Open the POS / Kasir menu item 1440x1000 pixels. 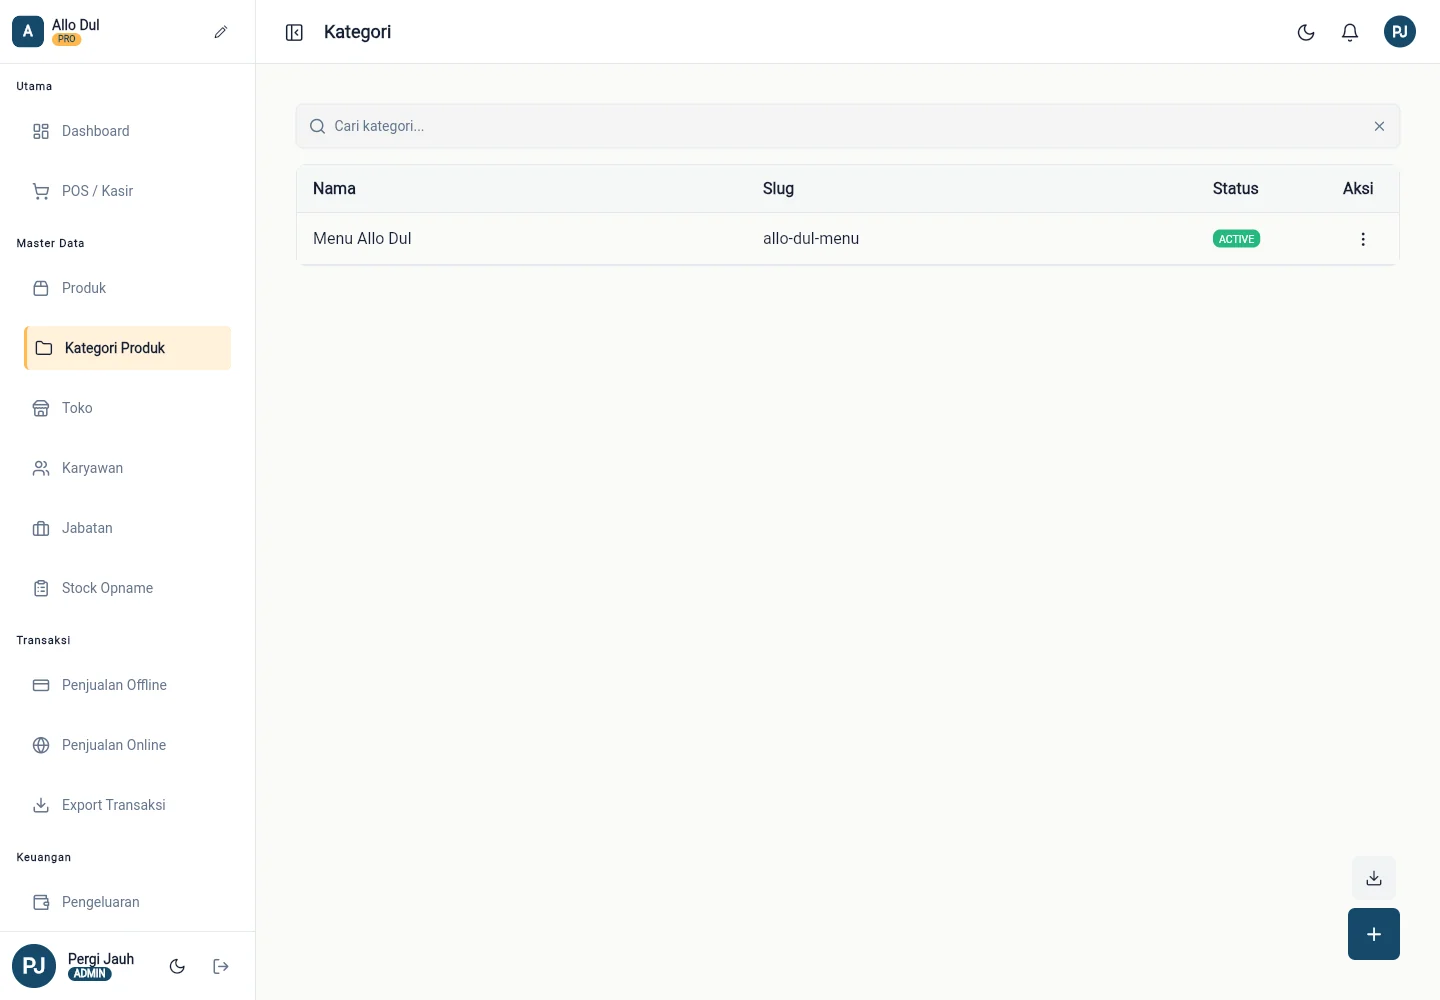point(127,191)
